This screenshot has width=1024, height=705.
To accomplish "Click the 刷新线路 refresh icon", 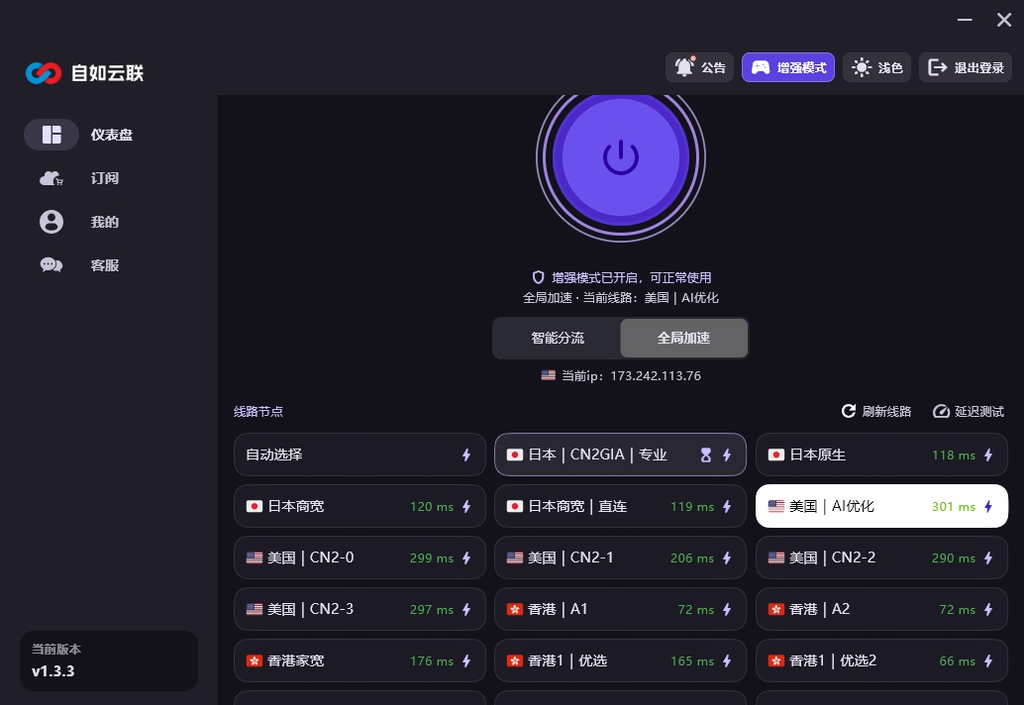I will point(848,411).
